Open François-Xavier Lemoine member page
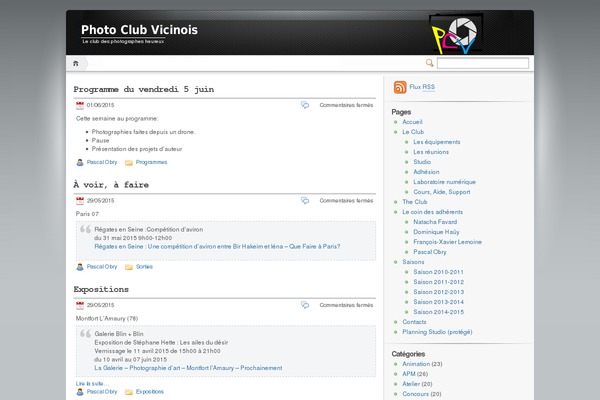This screenshot has height=400, width=600. 447,242
